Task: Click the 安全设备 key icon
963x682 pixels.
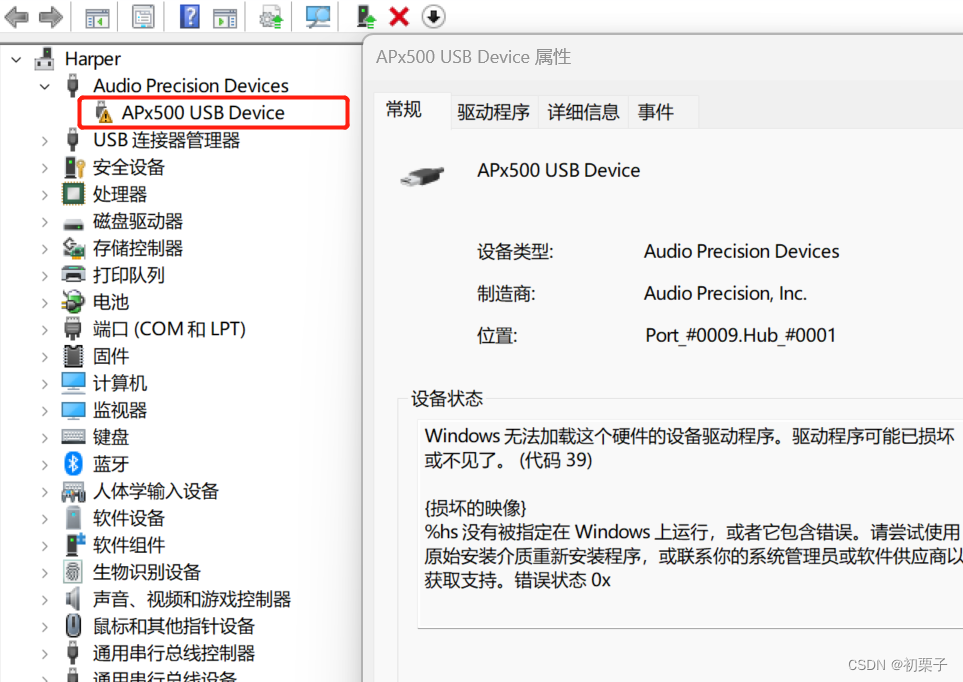Action: (x=74, y=167)
